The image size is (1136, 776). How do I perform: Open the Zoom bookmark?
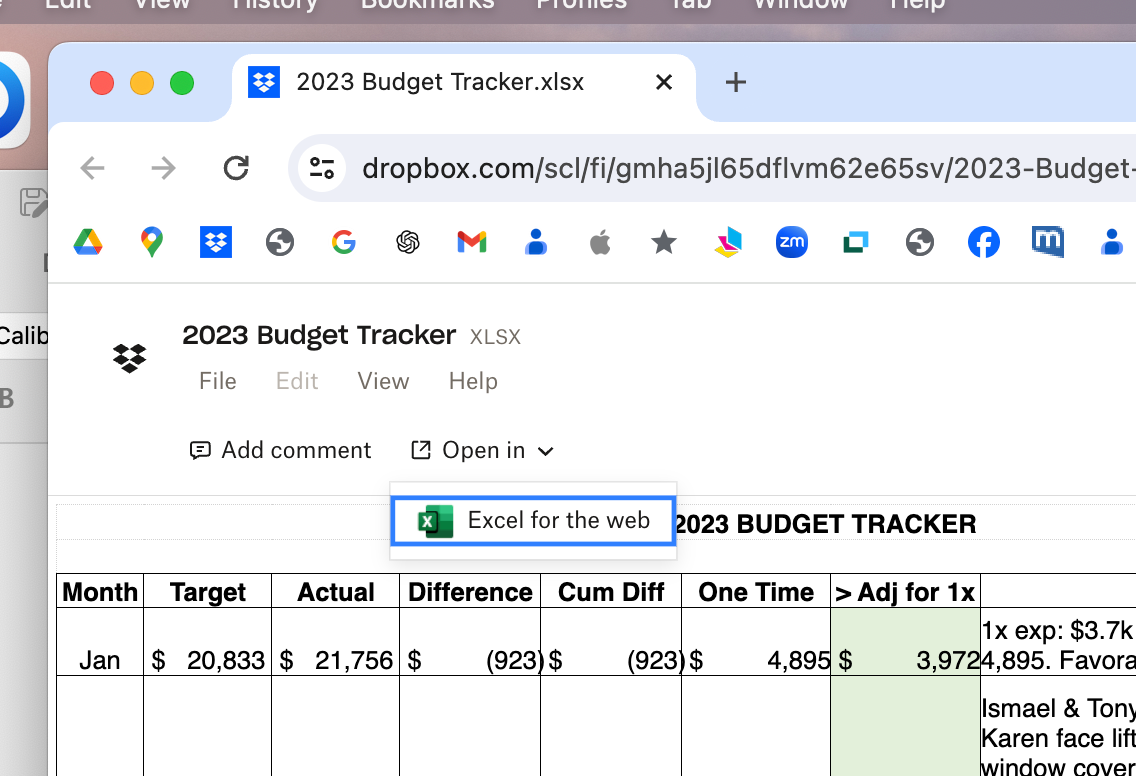coord(791,242)
